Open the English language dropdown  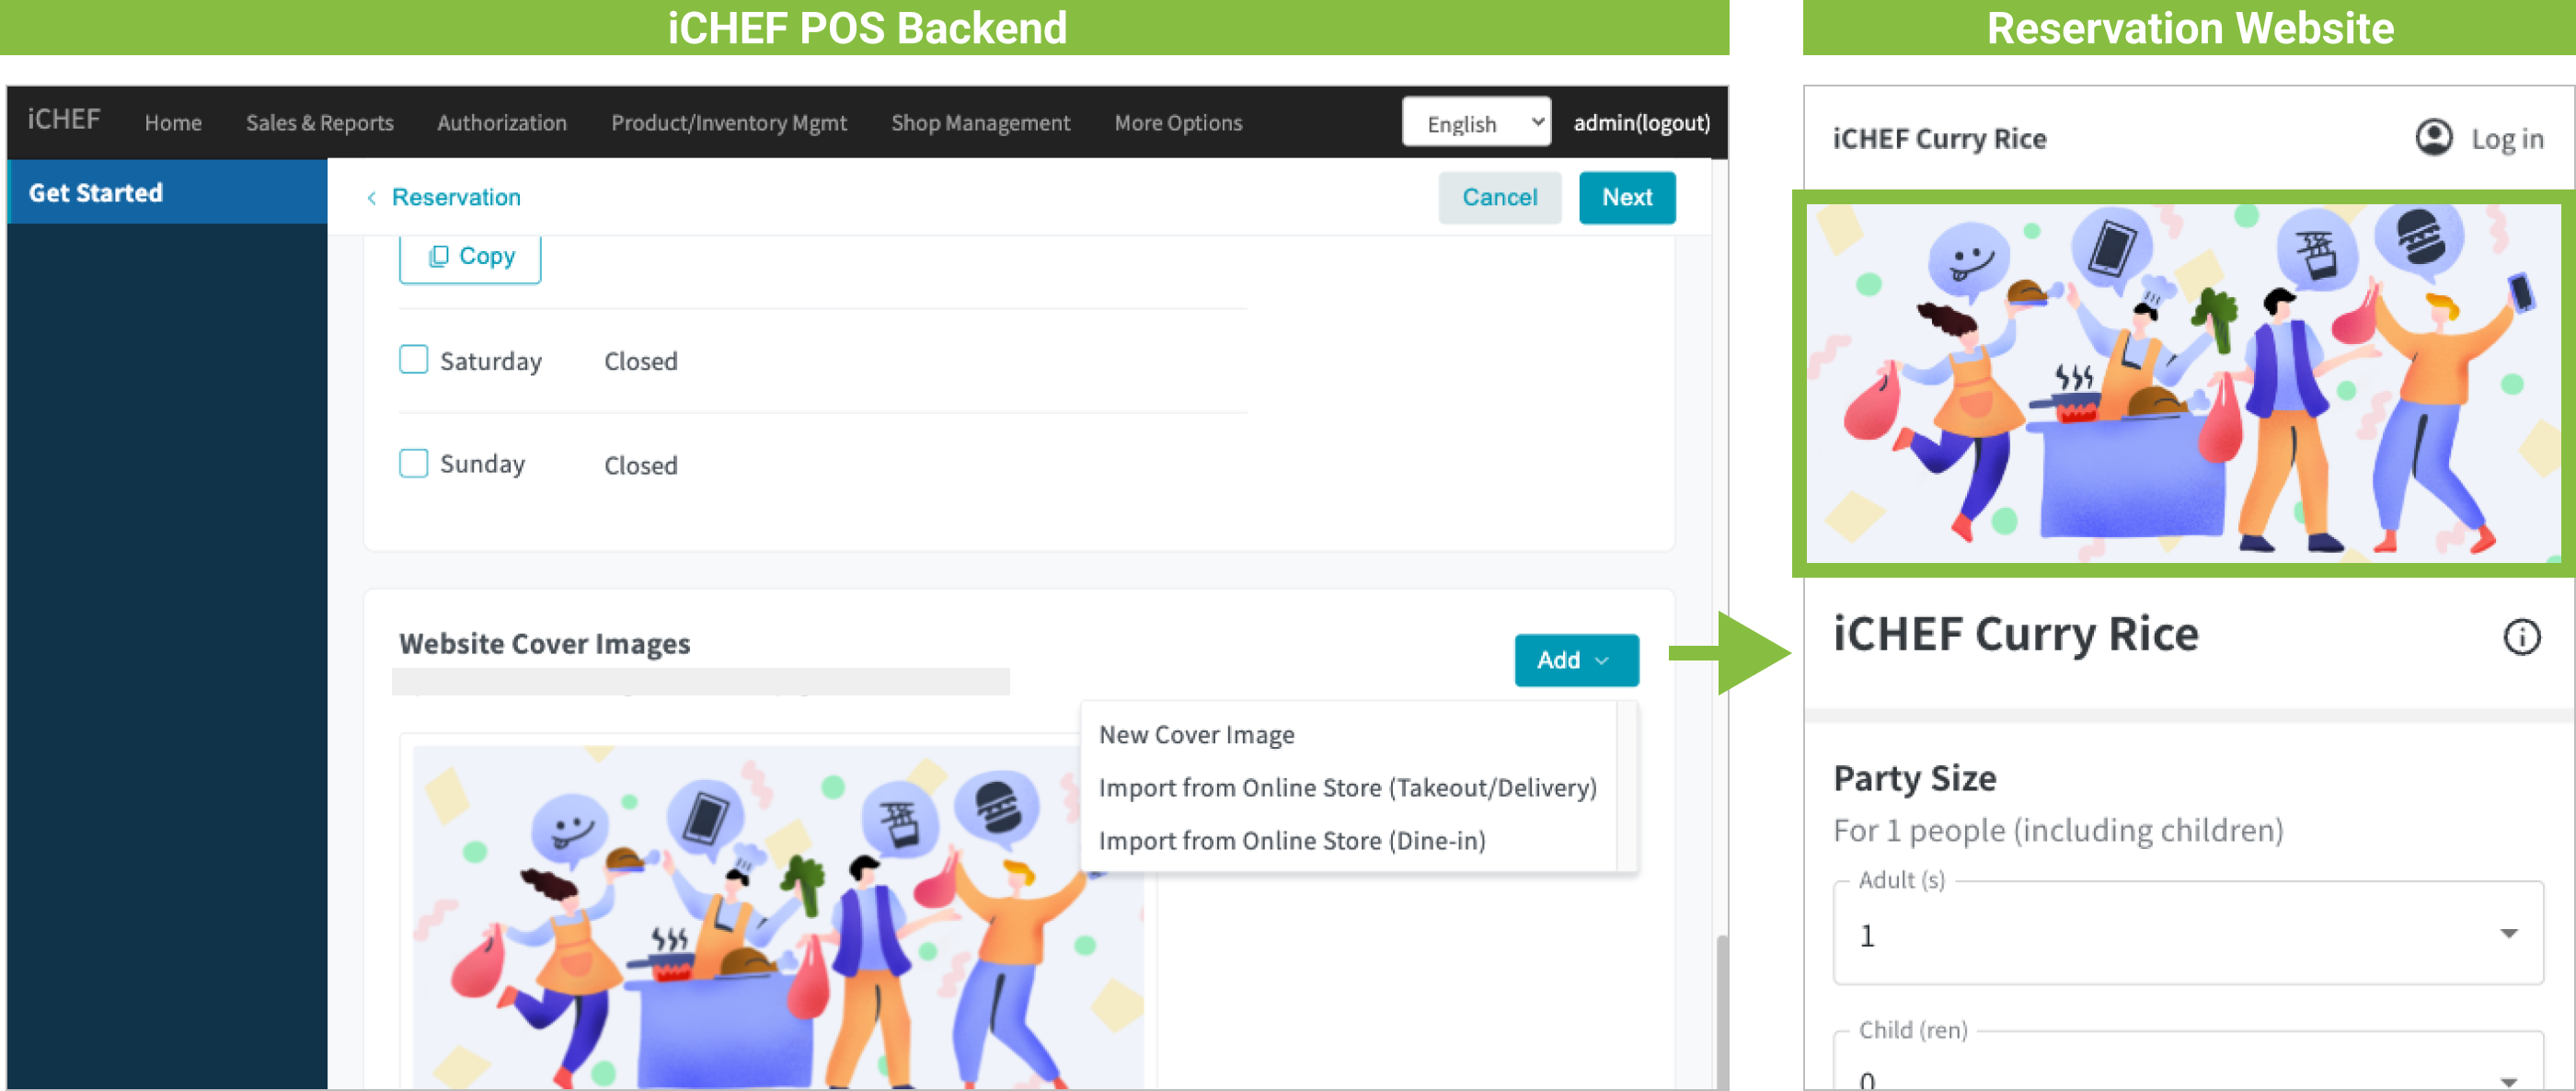coord(1475,123)
